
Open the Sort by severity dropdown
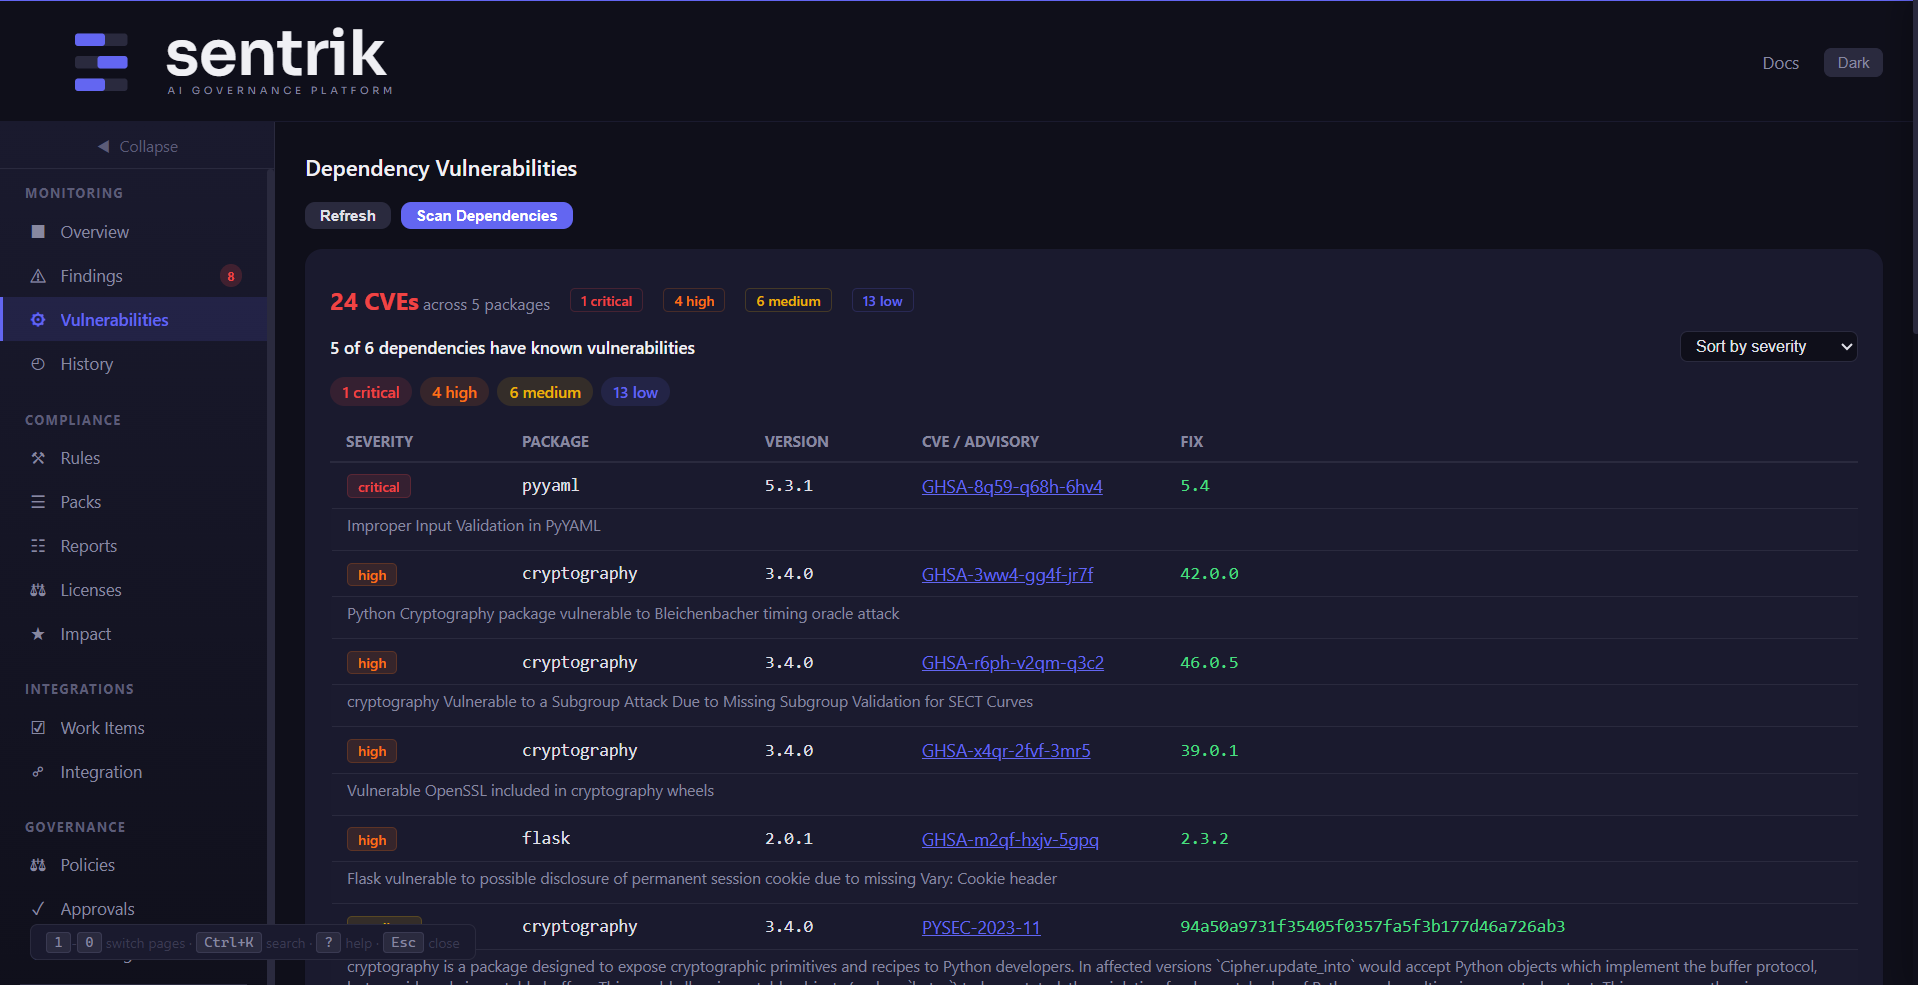[x=1768, y=346]
